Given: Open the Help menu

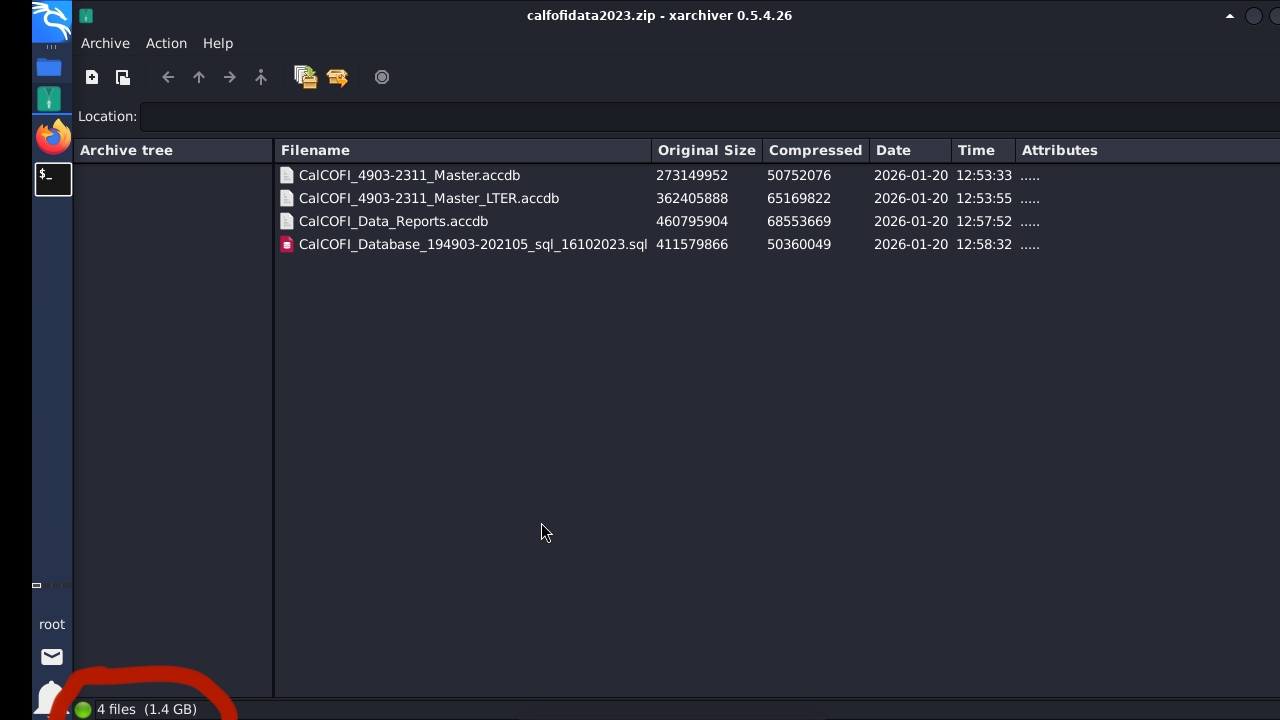Looking at the screenshot, I should 217,43.
